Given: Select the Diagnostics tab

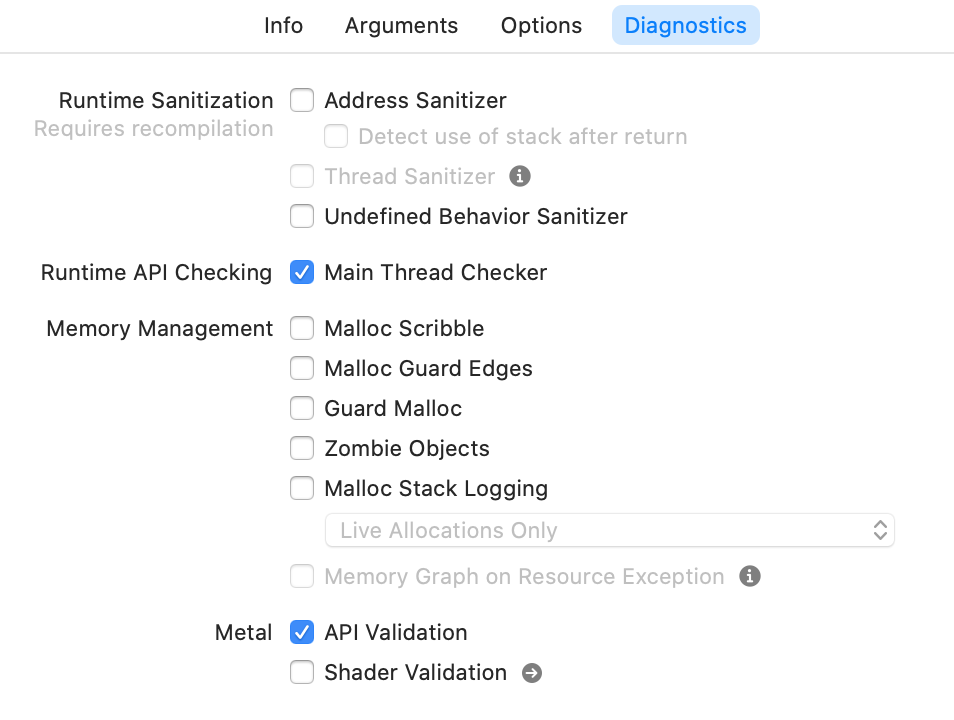Looking at the screenshot, I should 685,26.
